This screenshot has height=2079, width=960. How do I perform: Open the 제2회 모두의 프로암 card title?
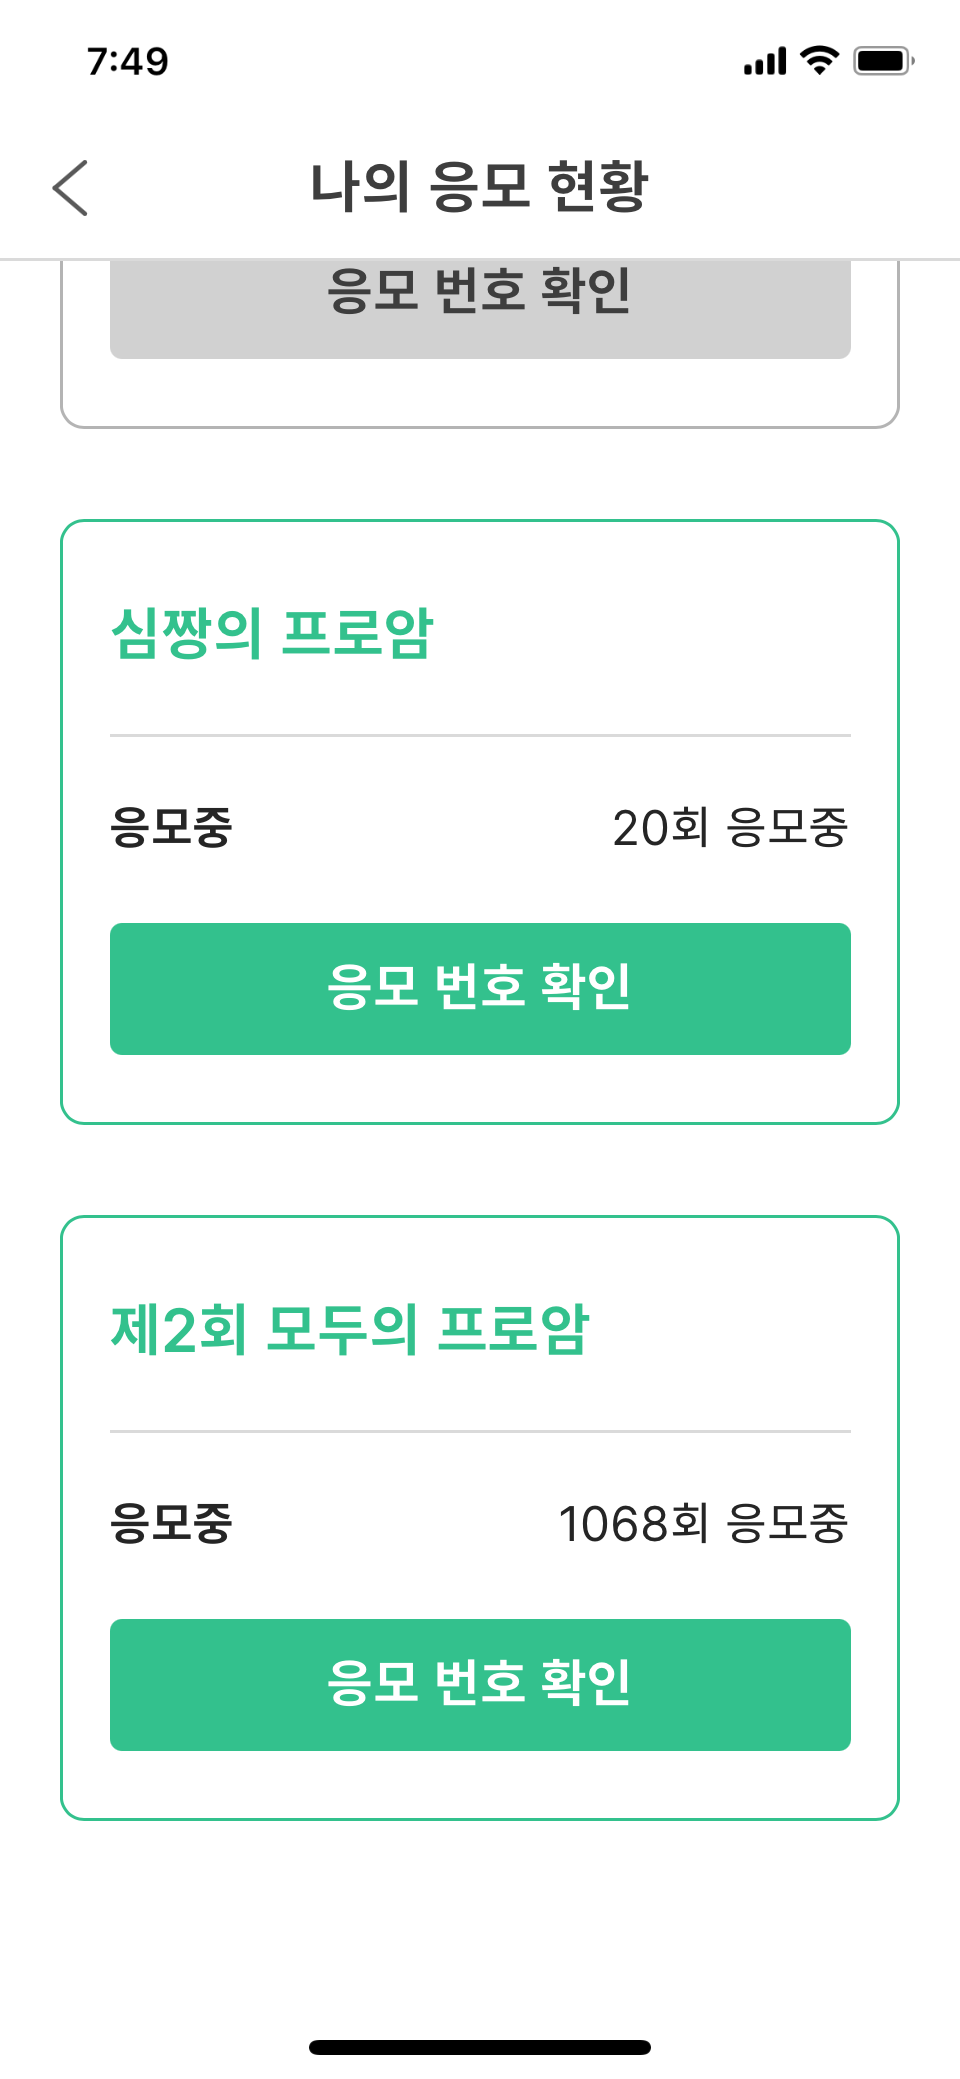(x=350, y=1329)
